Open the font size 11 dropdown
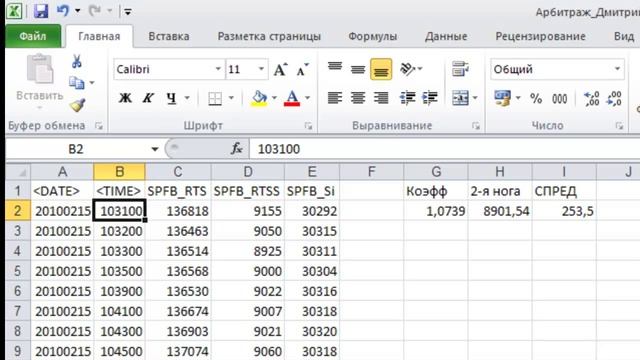This screenshot has height=360, width=640. [262, 69]
